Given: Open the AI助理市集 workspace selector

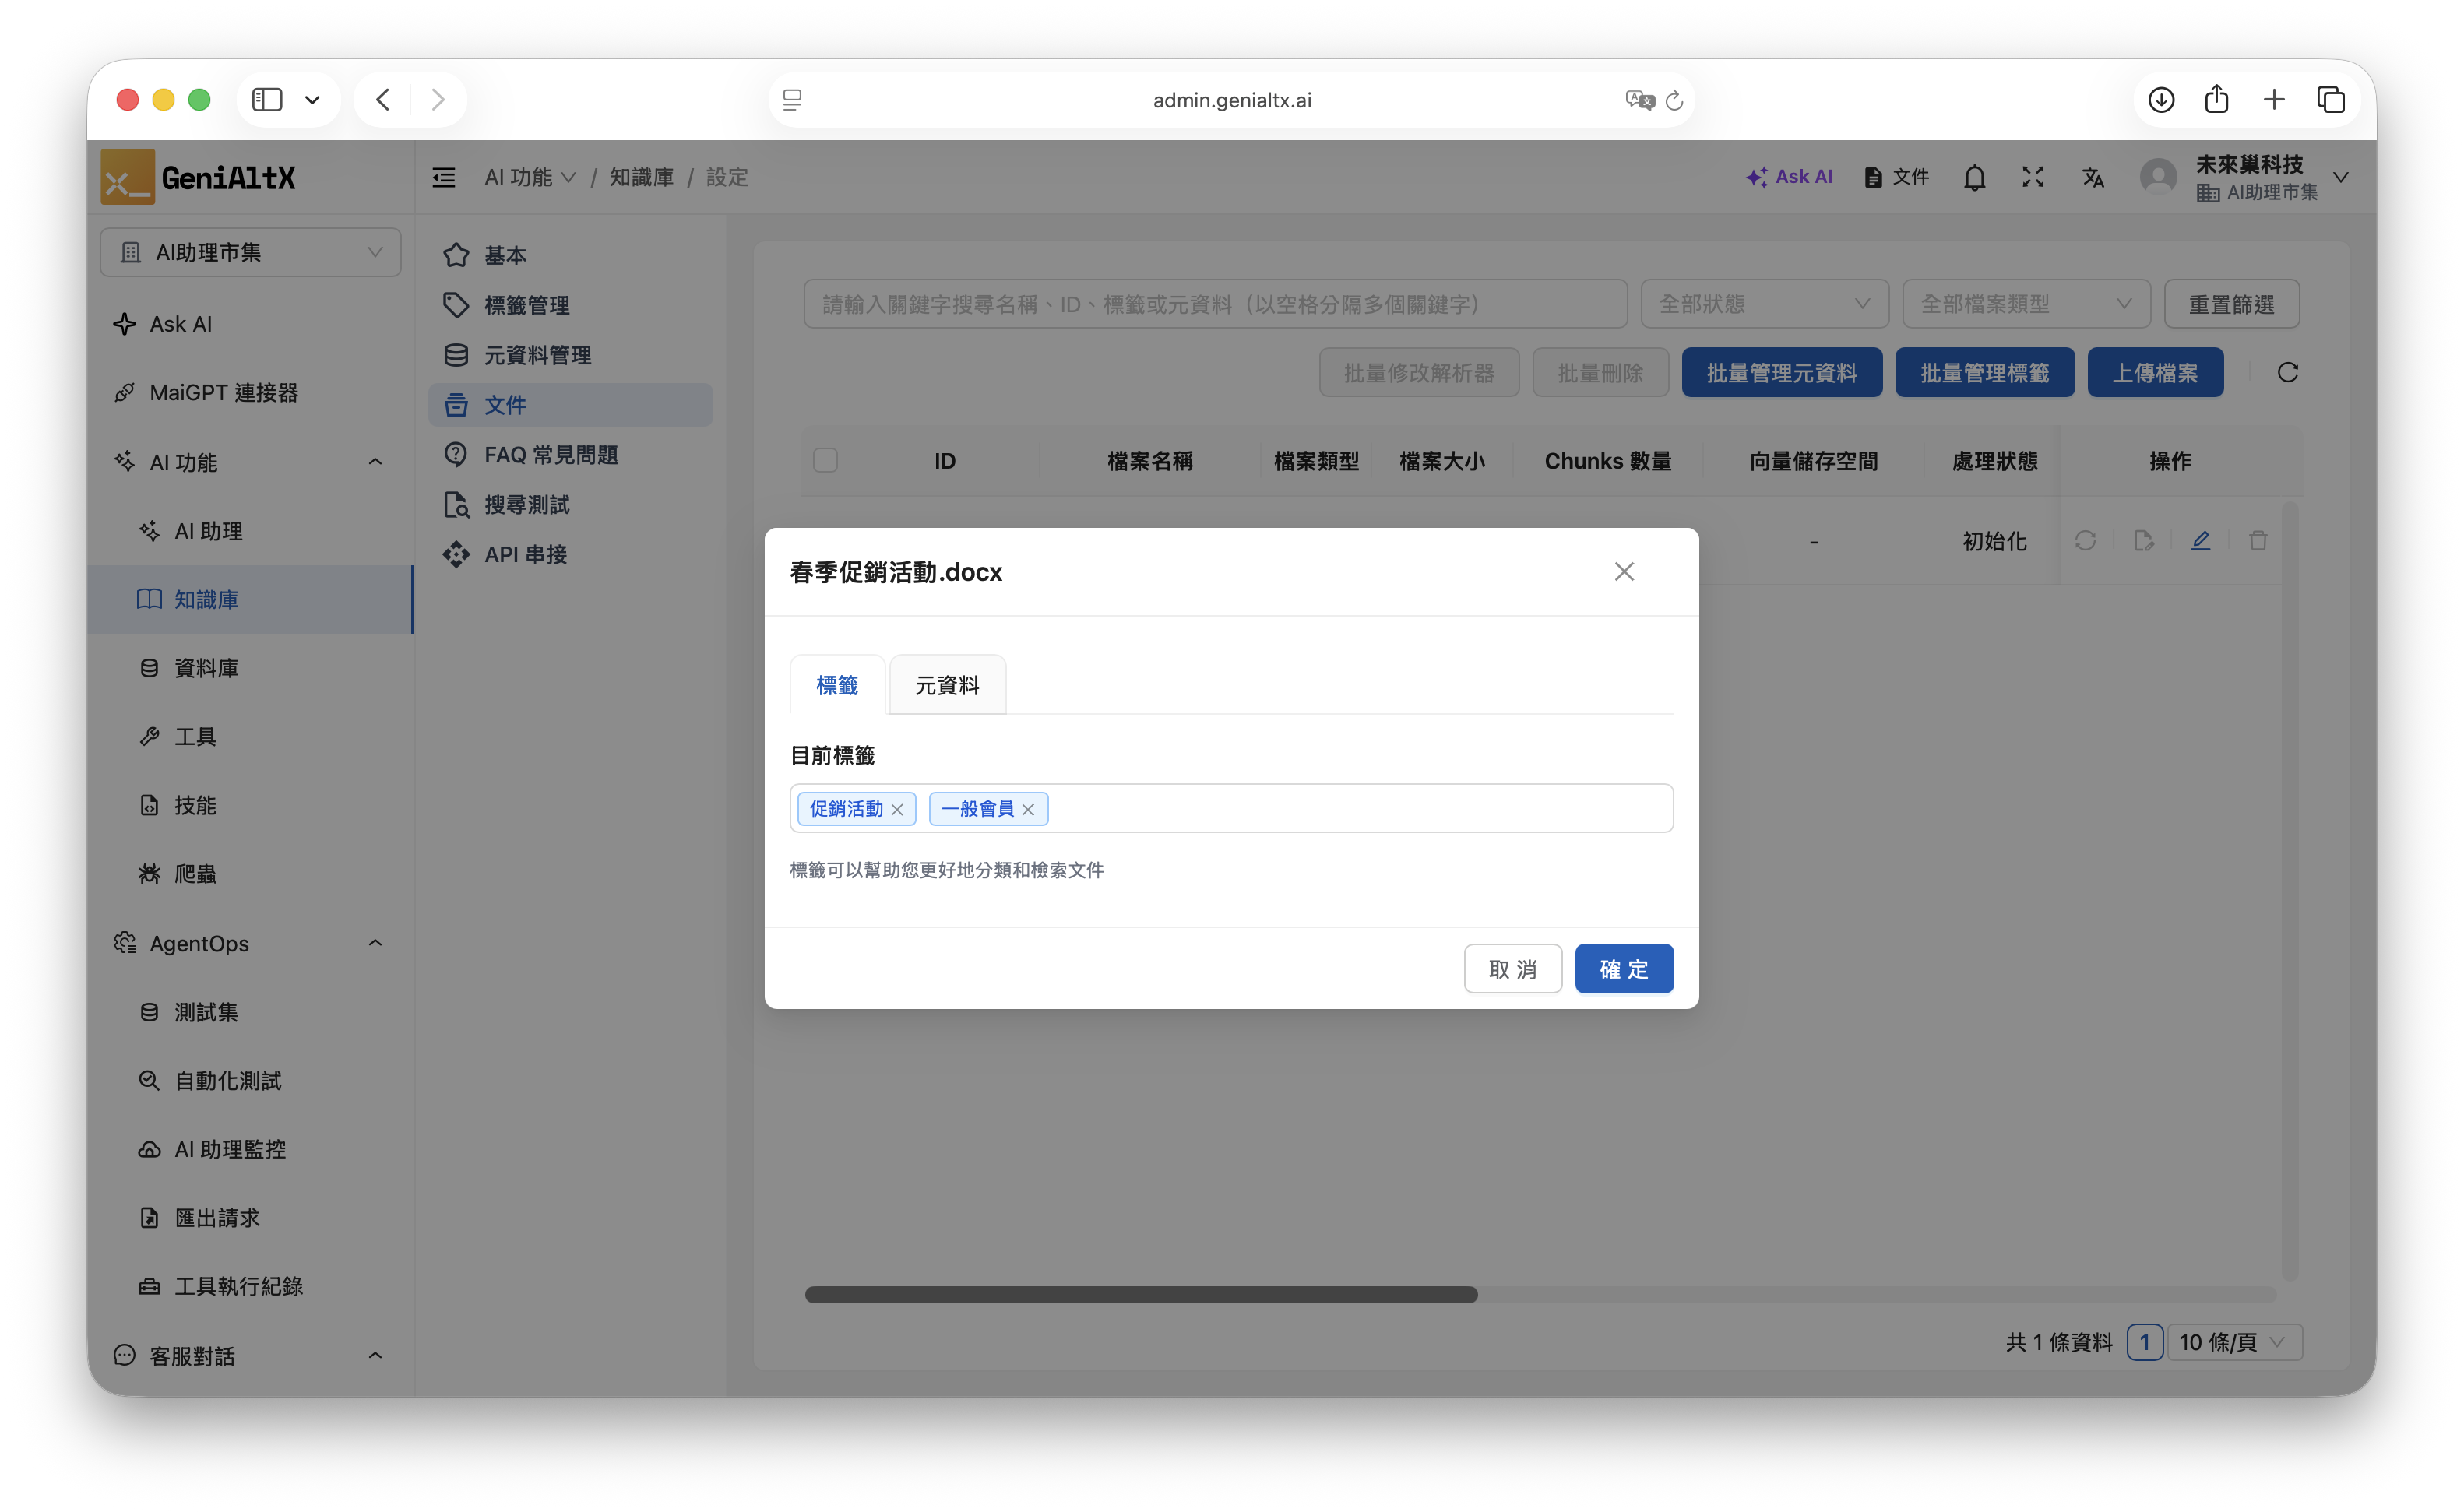Looking at the screenshot, I should (x=250, y=252).
